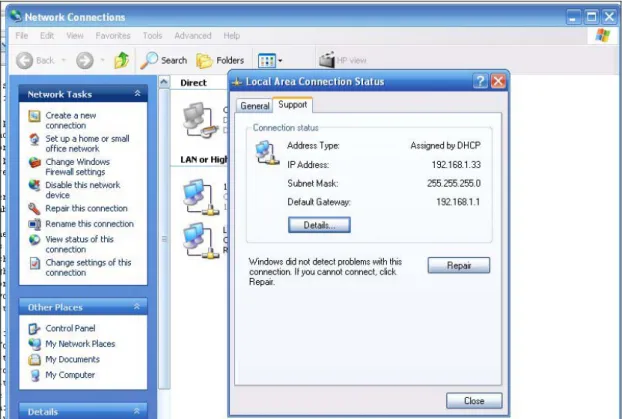The width and height of the screenshot is (622, 419).
Task: Open the File menu
Action: click(x=22, y=36)
